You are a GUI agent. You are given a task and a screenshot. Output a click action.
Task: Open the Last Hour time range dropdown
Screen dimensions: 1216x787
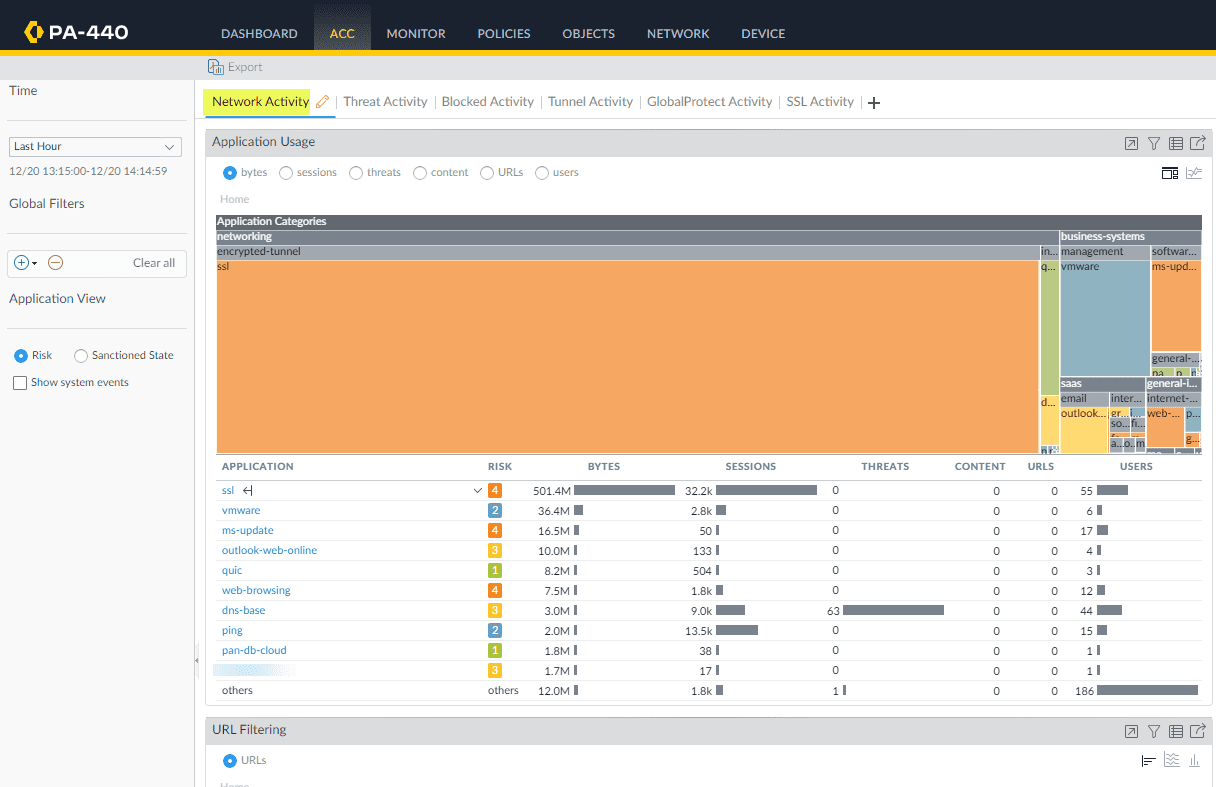point(95,147)
